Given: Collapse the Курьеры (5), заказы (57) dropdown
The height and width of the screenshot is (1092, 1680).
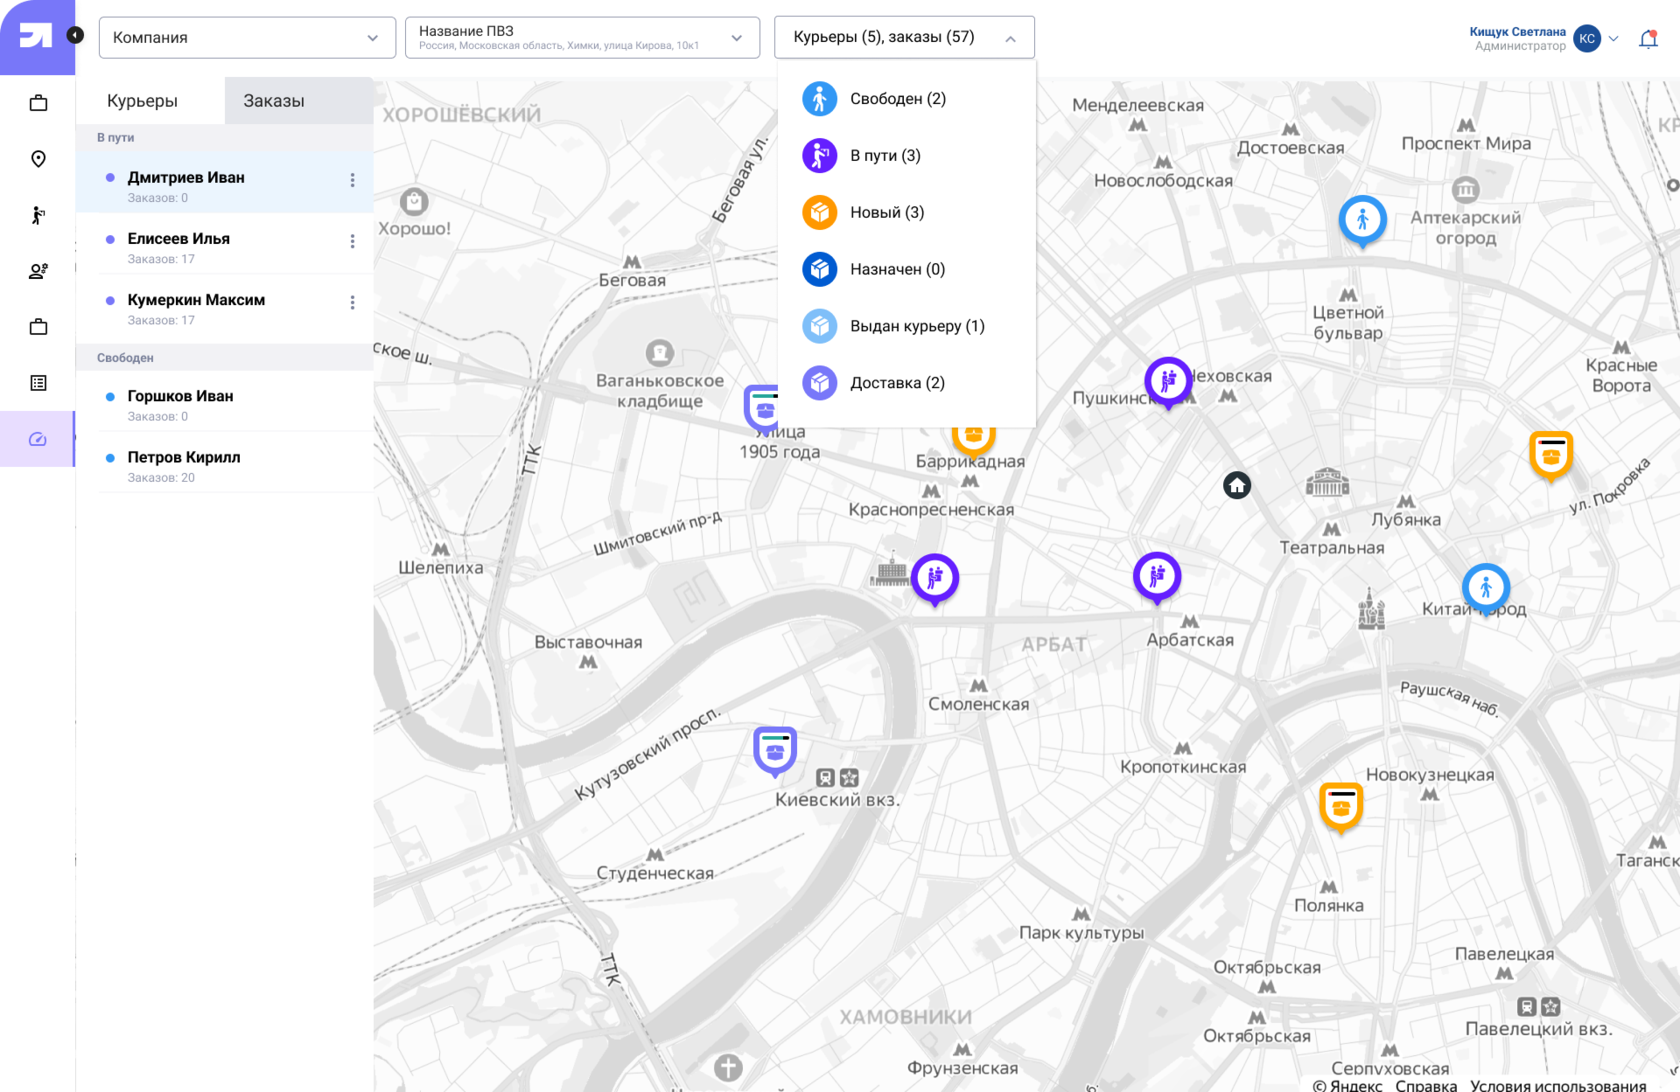Looking at the screenshot, I should click(x=904, y=38).
